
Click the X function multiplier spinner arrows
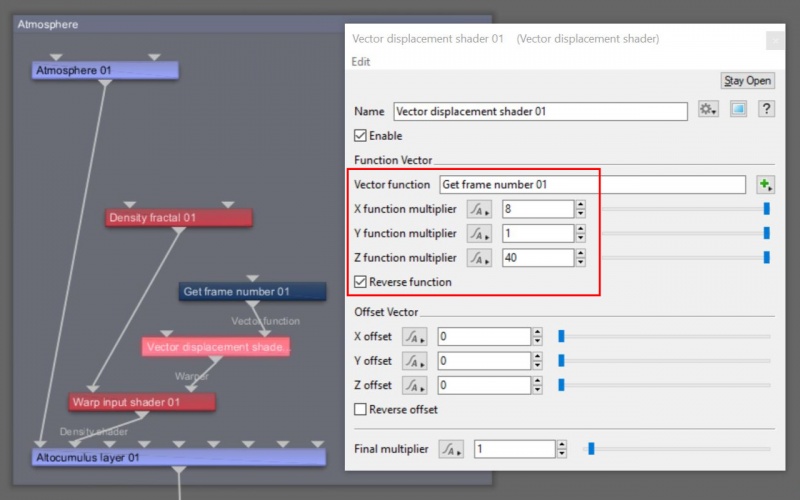pos(581,209)
